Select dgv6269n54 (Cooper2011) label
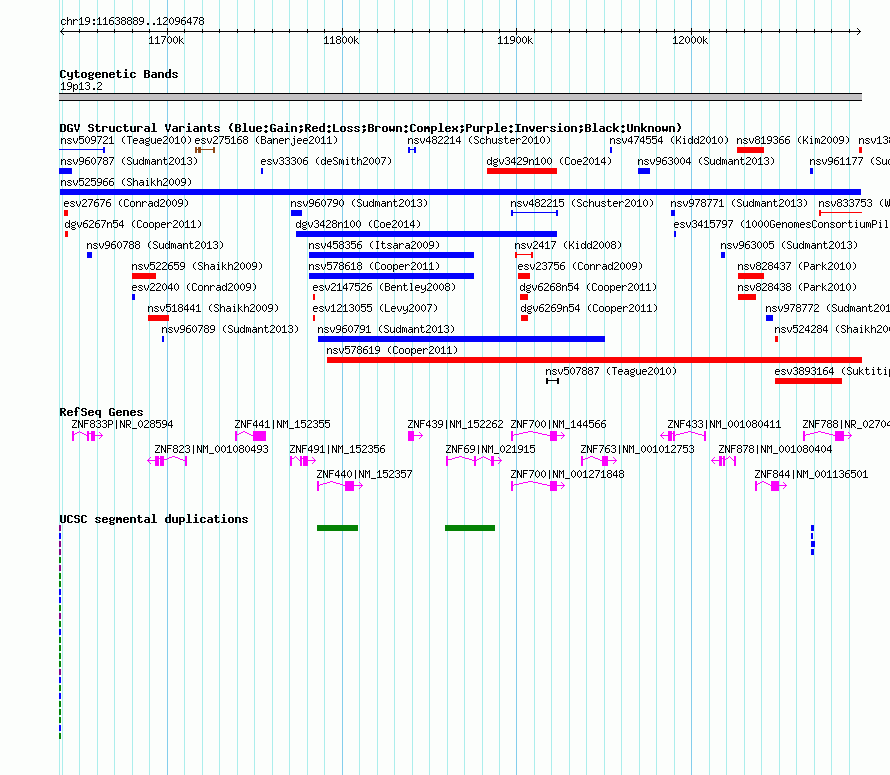 click(x=589, y=308)
